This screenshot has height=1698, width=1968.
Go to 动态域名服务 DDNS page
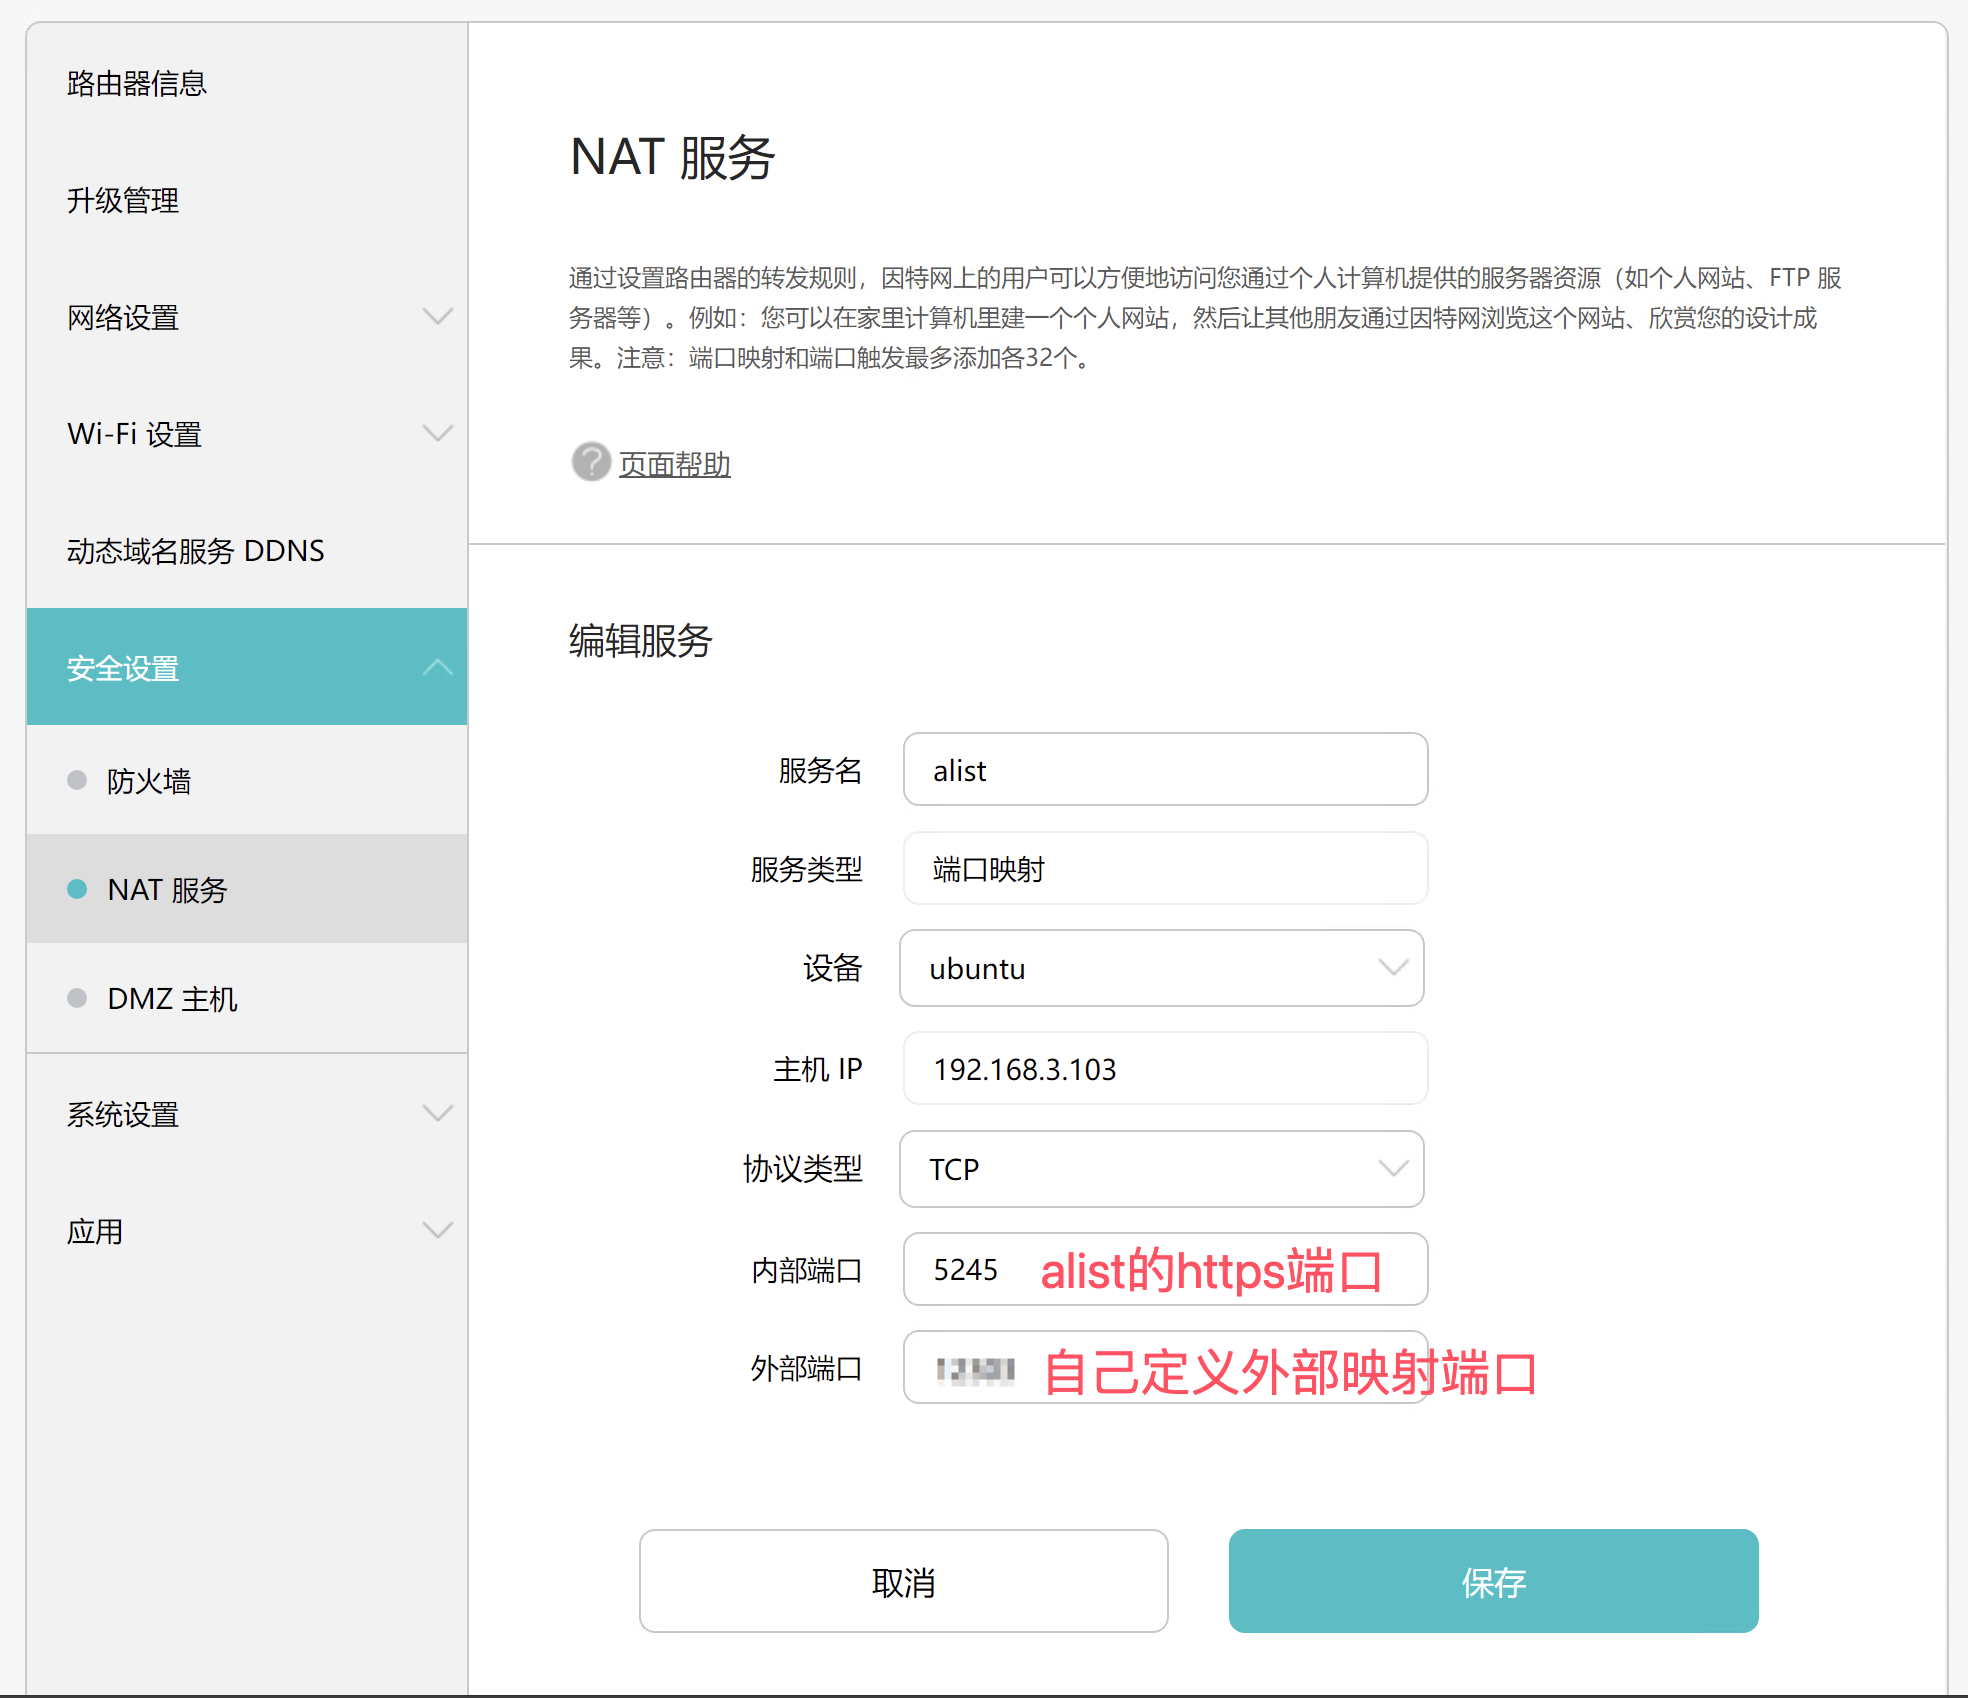(x=196, y=551)
